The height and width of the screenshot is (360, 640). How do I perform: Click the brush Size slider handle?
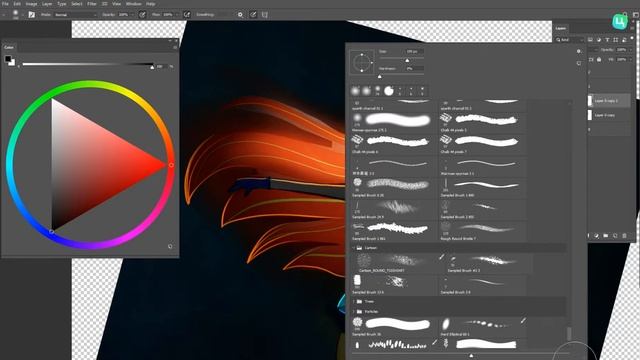tap(407, 60)
